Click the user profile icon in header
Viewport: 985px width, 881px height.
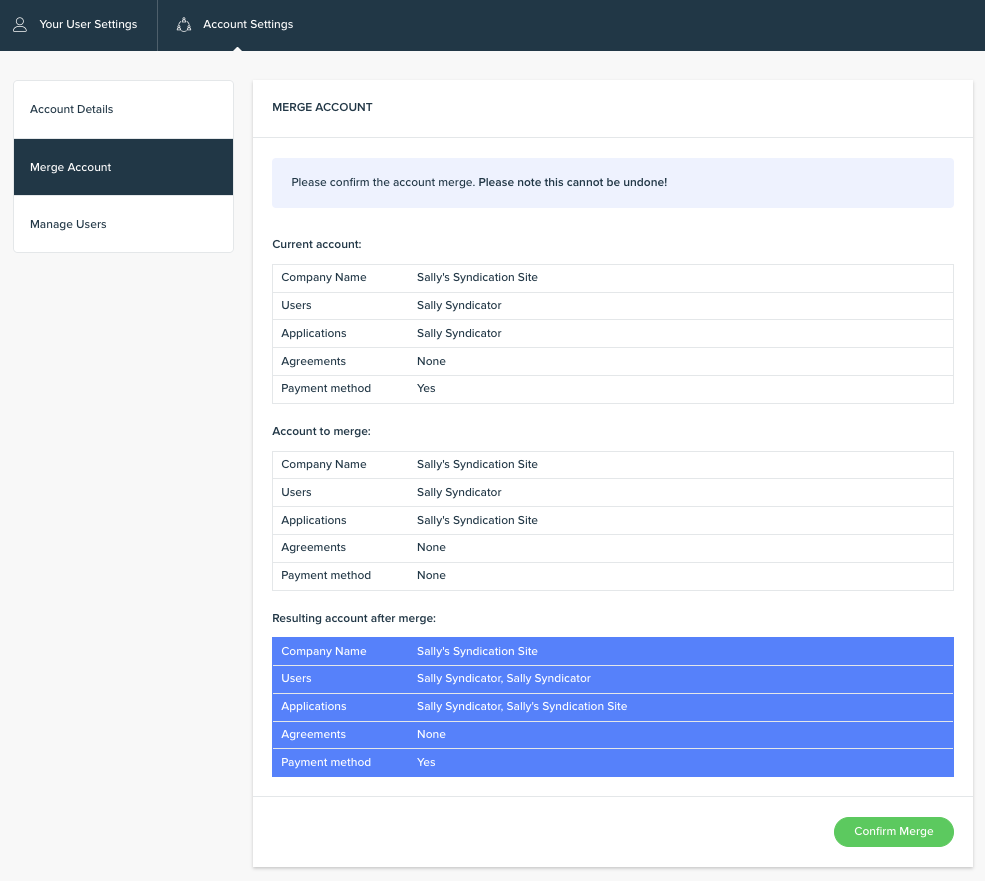click(x=20, y=25)
